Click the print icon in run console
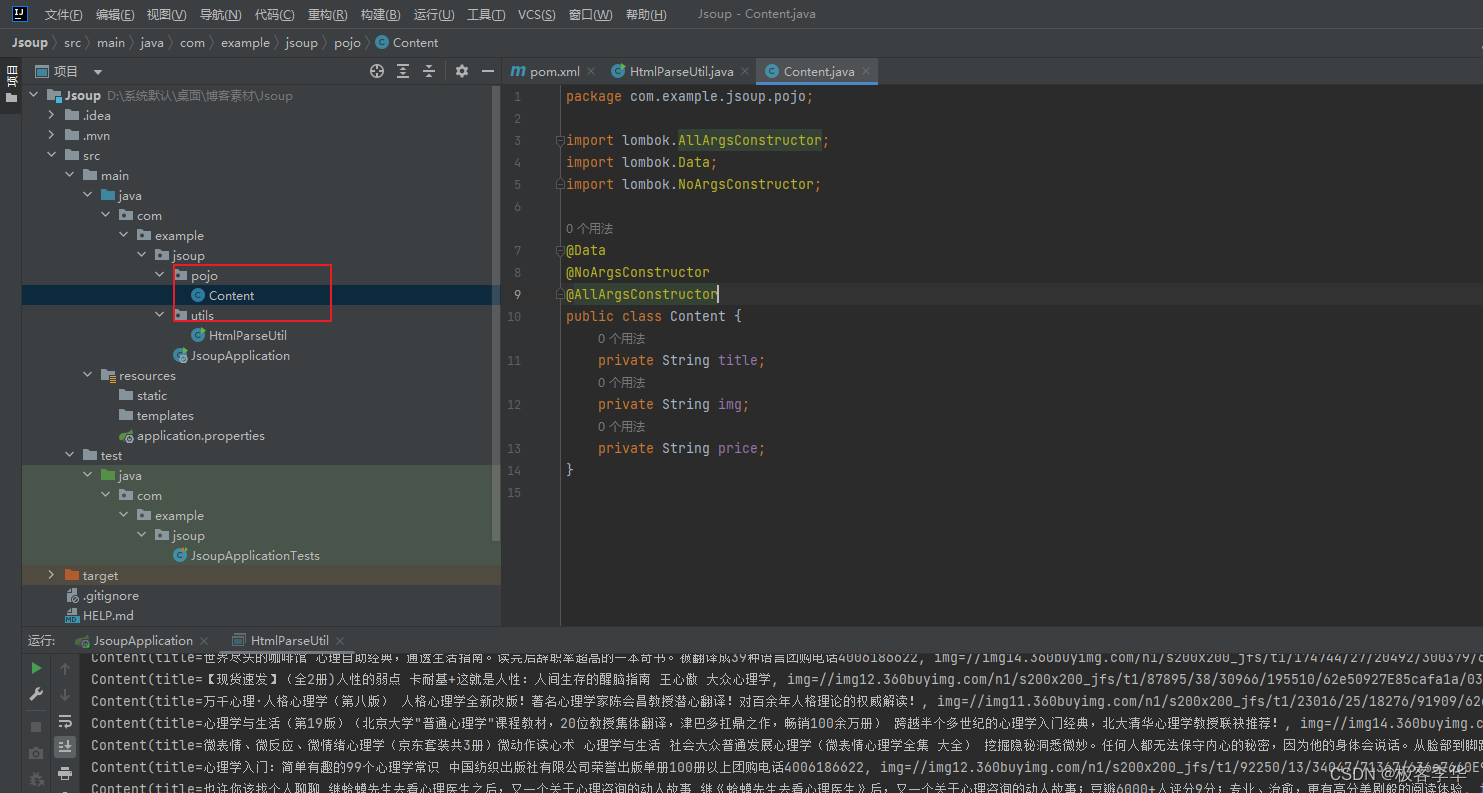The height and width of the screenshot is (793, 1483). 65,772
